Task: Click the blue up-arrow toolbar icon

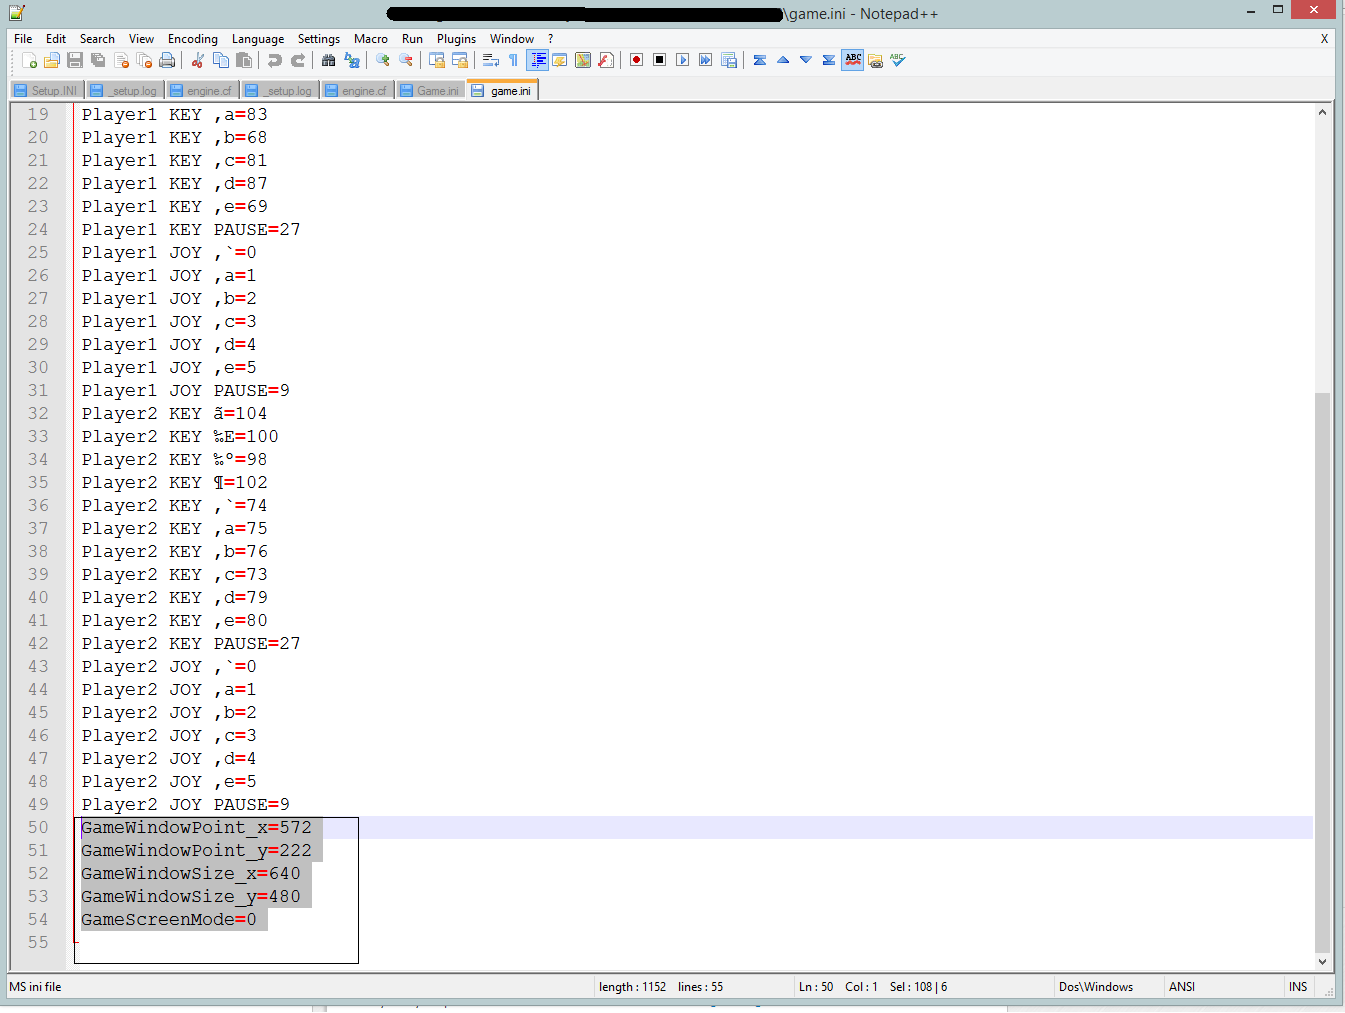Action: click(783, 60)
